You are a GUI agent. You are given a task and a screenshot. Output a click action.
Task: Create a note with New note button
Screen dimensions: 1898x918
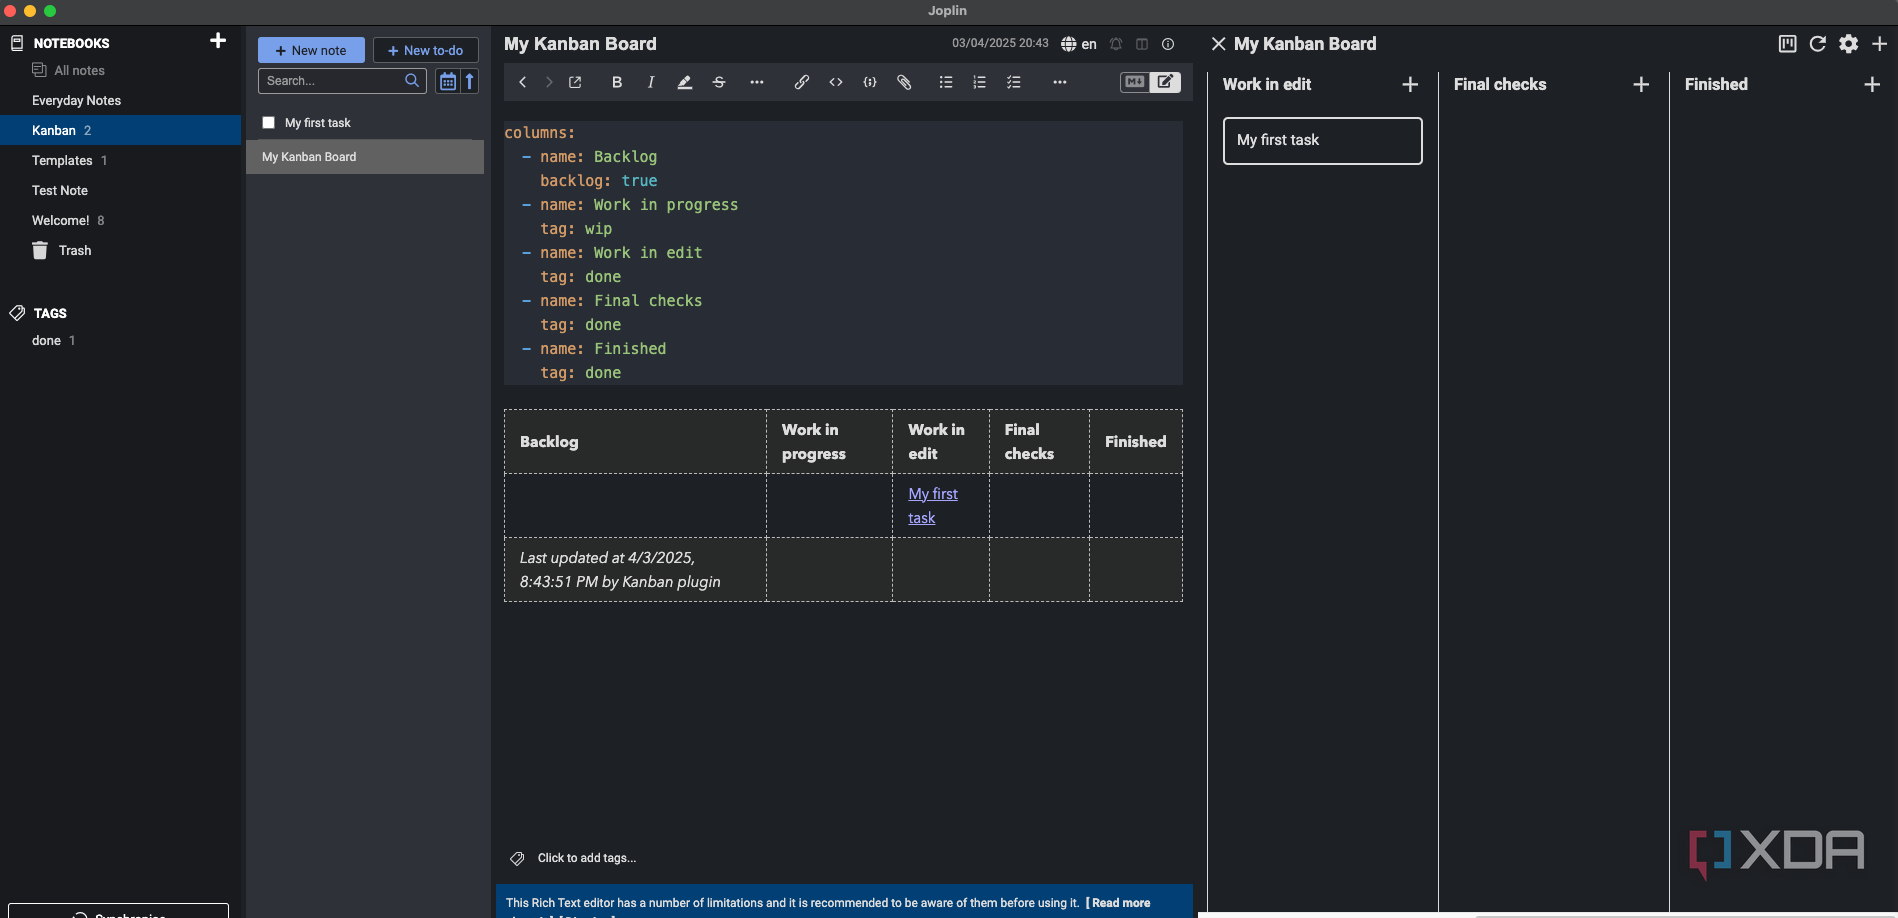311,50
